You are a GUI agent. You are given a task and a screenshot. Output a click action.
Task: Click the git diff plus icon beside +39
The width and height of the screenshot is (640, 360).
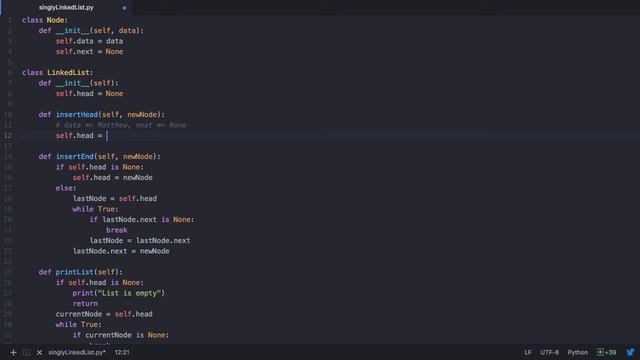click(600, 352)
